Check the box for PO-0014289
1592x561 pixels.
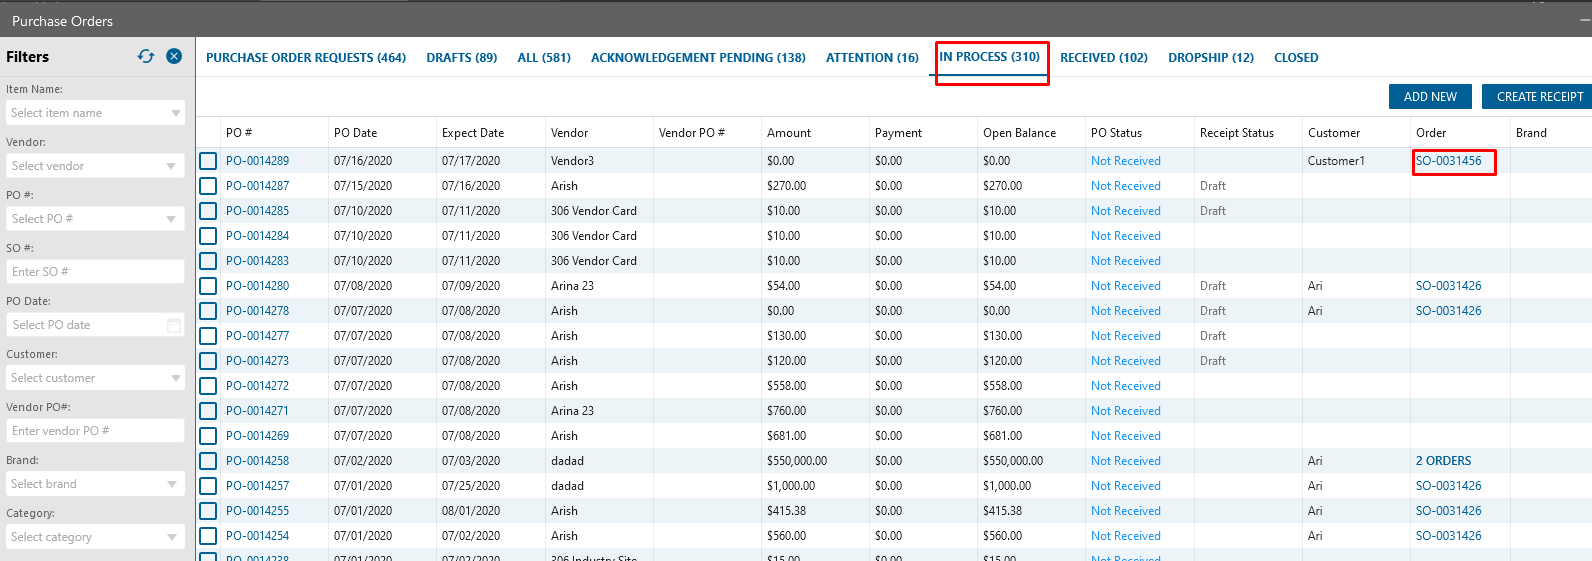click(x=208, y=161)
